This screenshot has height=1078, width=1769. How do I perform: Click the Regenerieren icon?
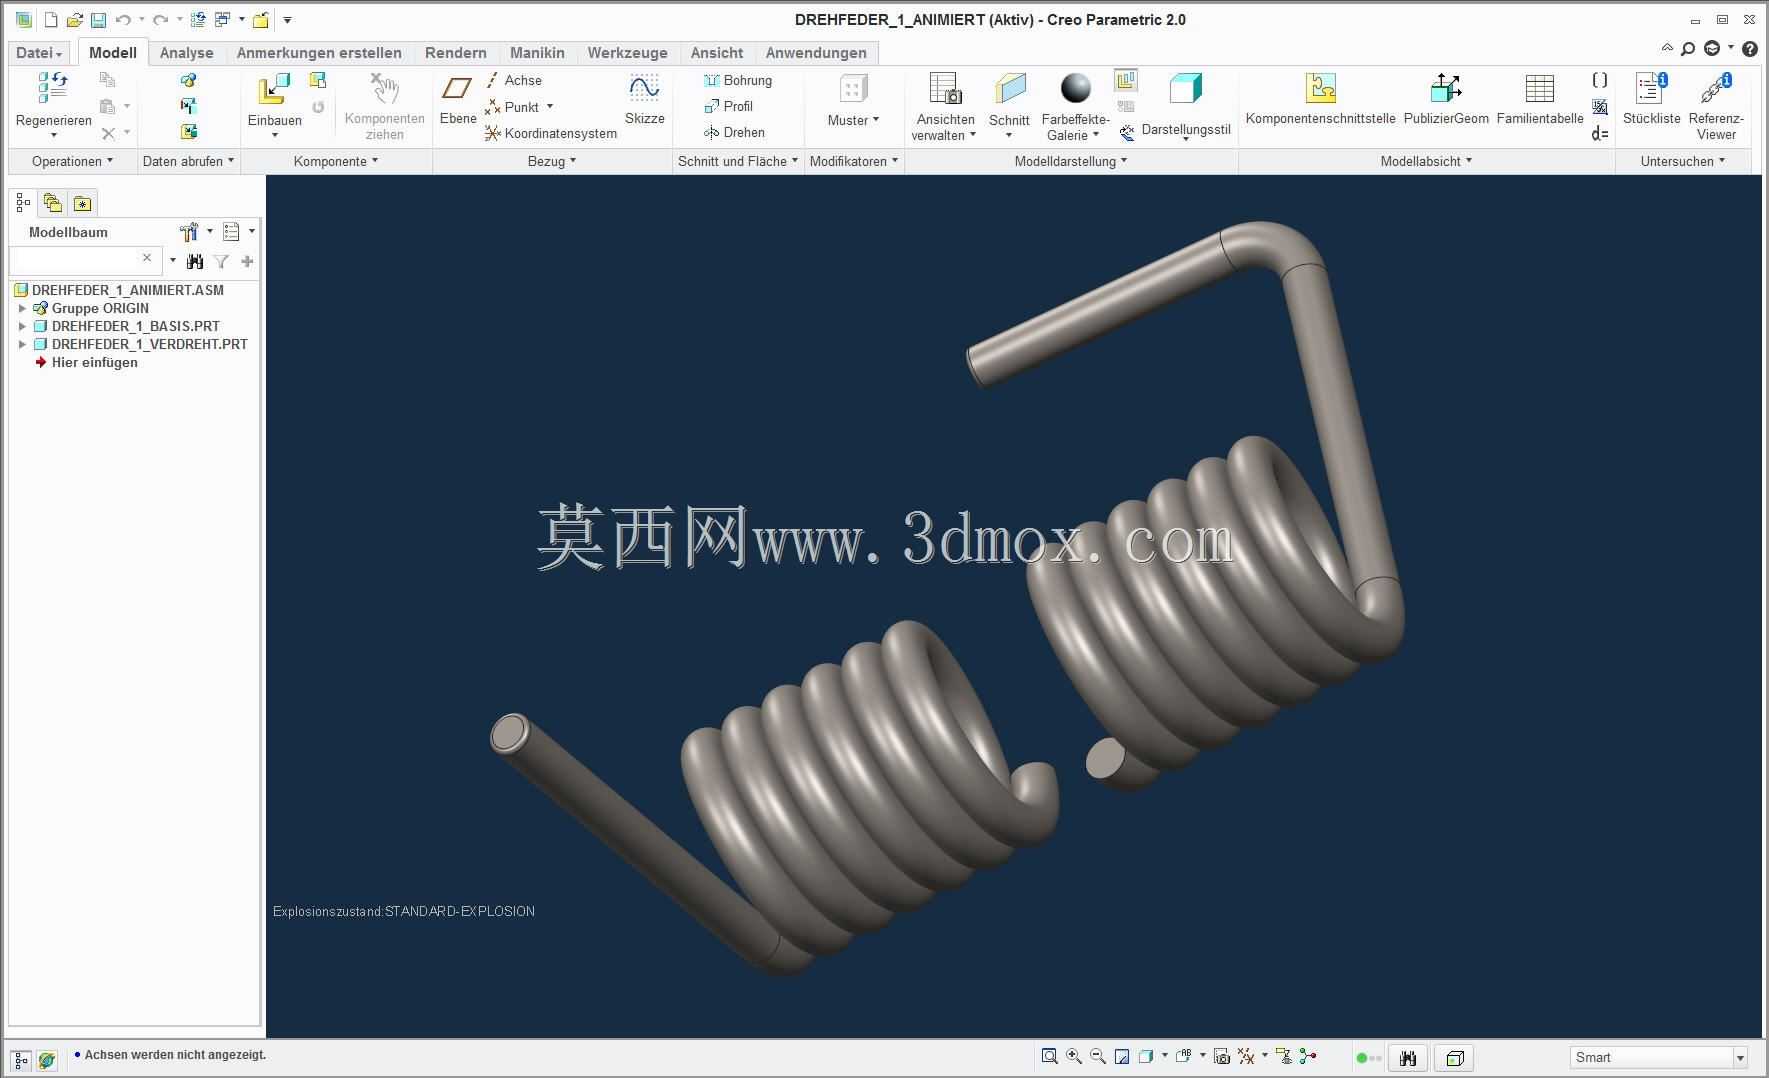point(53,88)
